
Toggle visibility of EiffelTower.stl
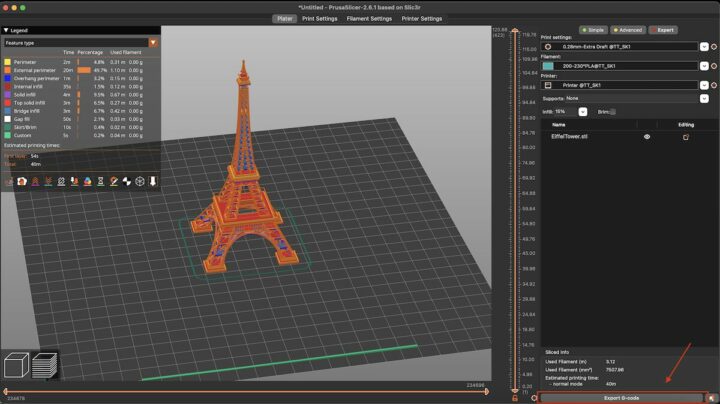[x=647, y=136]
